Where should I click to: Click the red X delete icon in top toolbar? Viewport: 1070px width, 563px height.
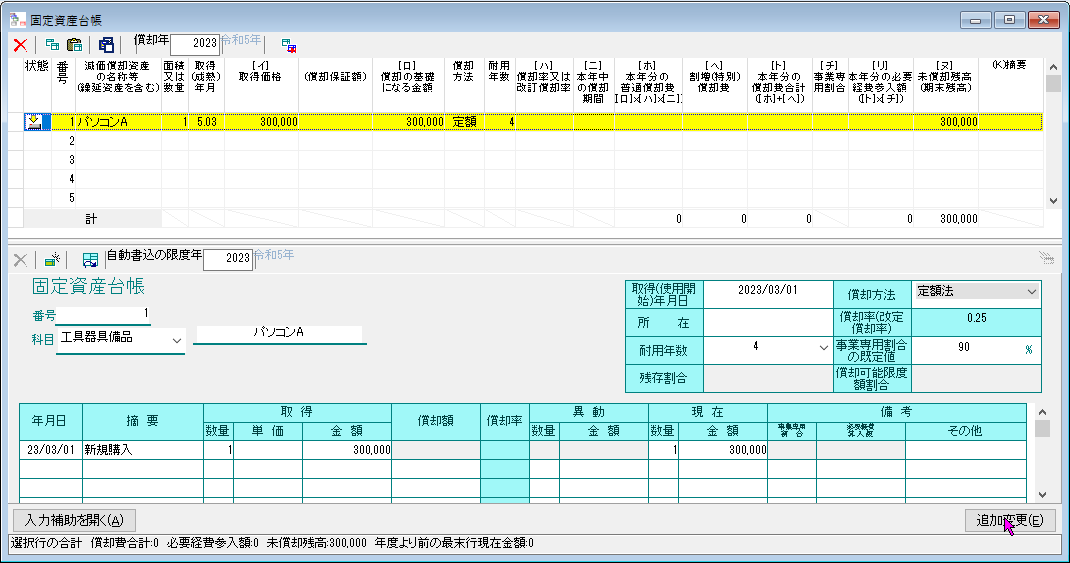[x=20, y=45]
